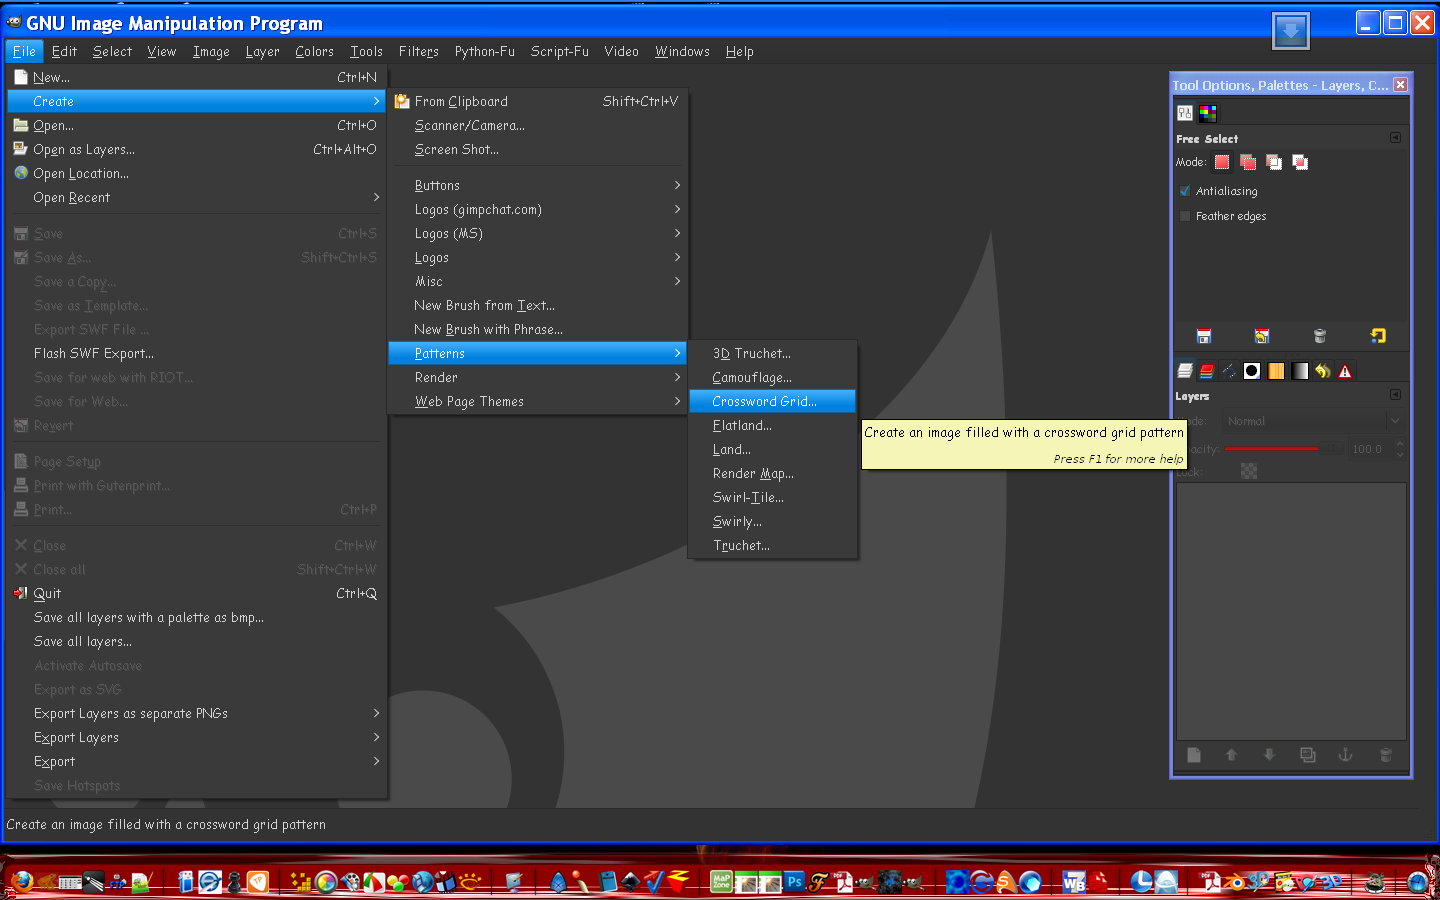Expand Export Layers as separate PNGs

click(196, 713)
